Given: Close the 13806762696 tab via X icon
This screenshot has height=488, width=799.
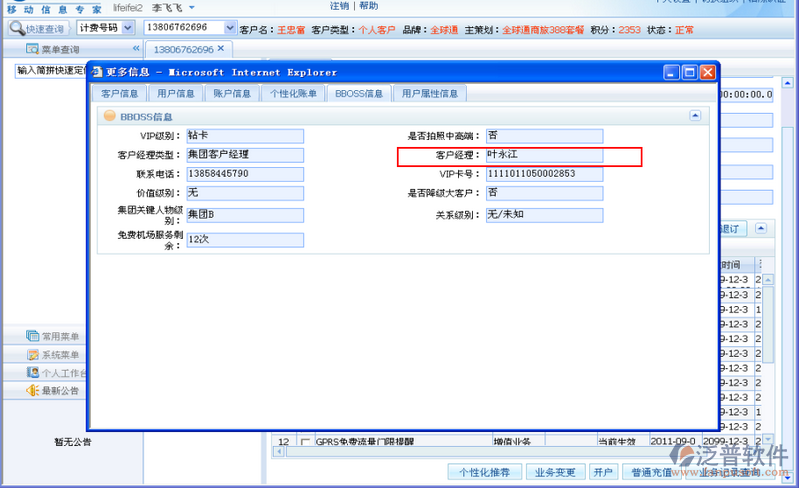Looking at the screenshot, I should [221, 48].
